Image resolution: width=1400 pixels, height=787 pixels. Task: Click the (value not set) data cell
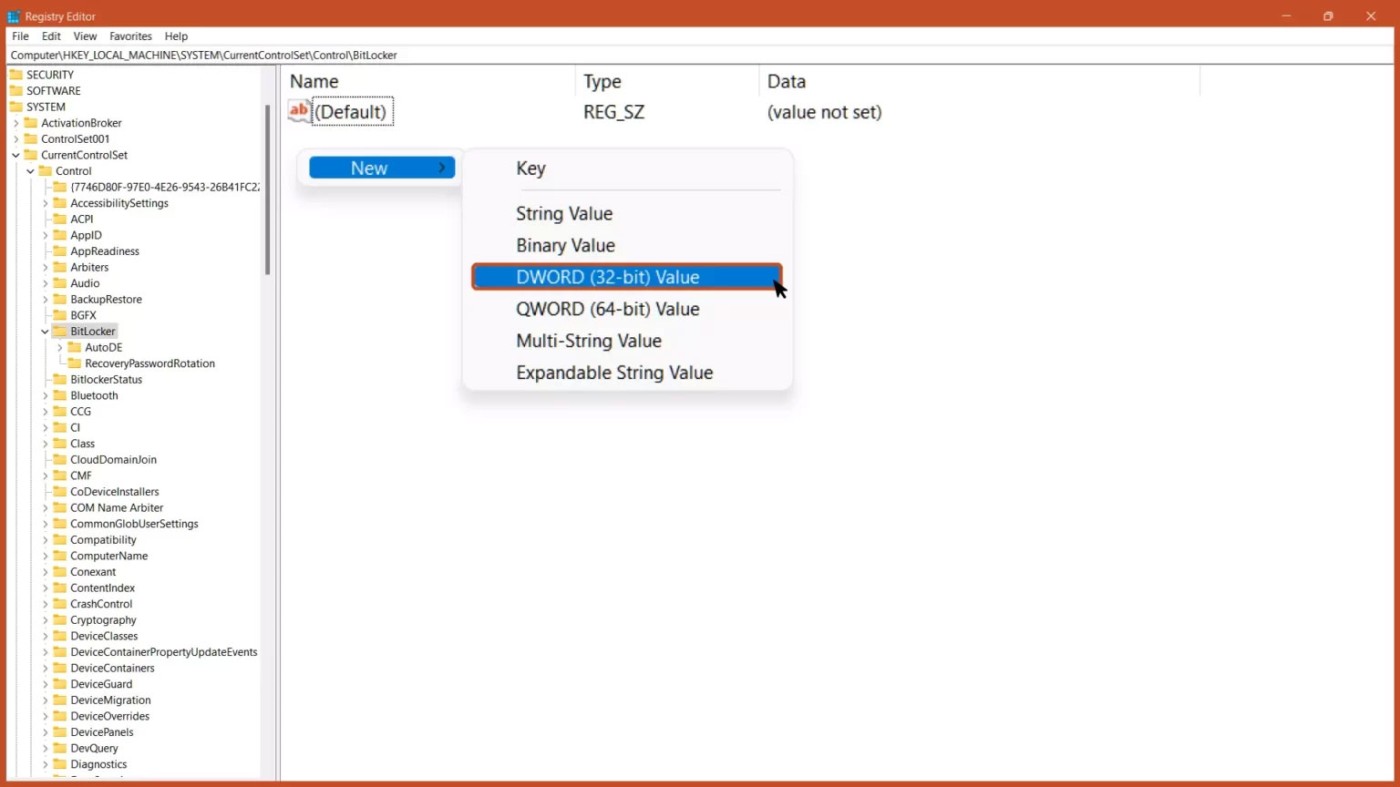pyautogui.click(x=824, y=112)
